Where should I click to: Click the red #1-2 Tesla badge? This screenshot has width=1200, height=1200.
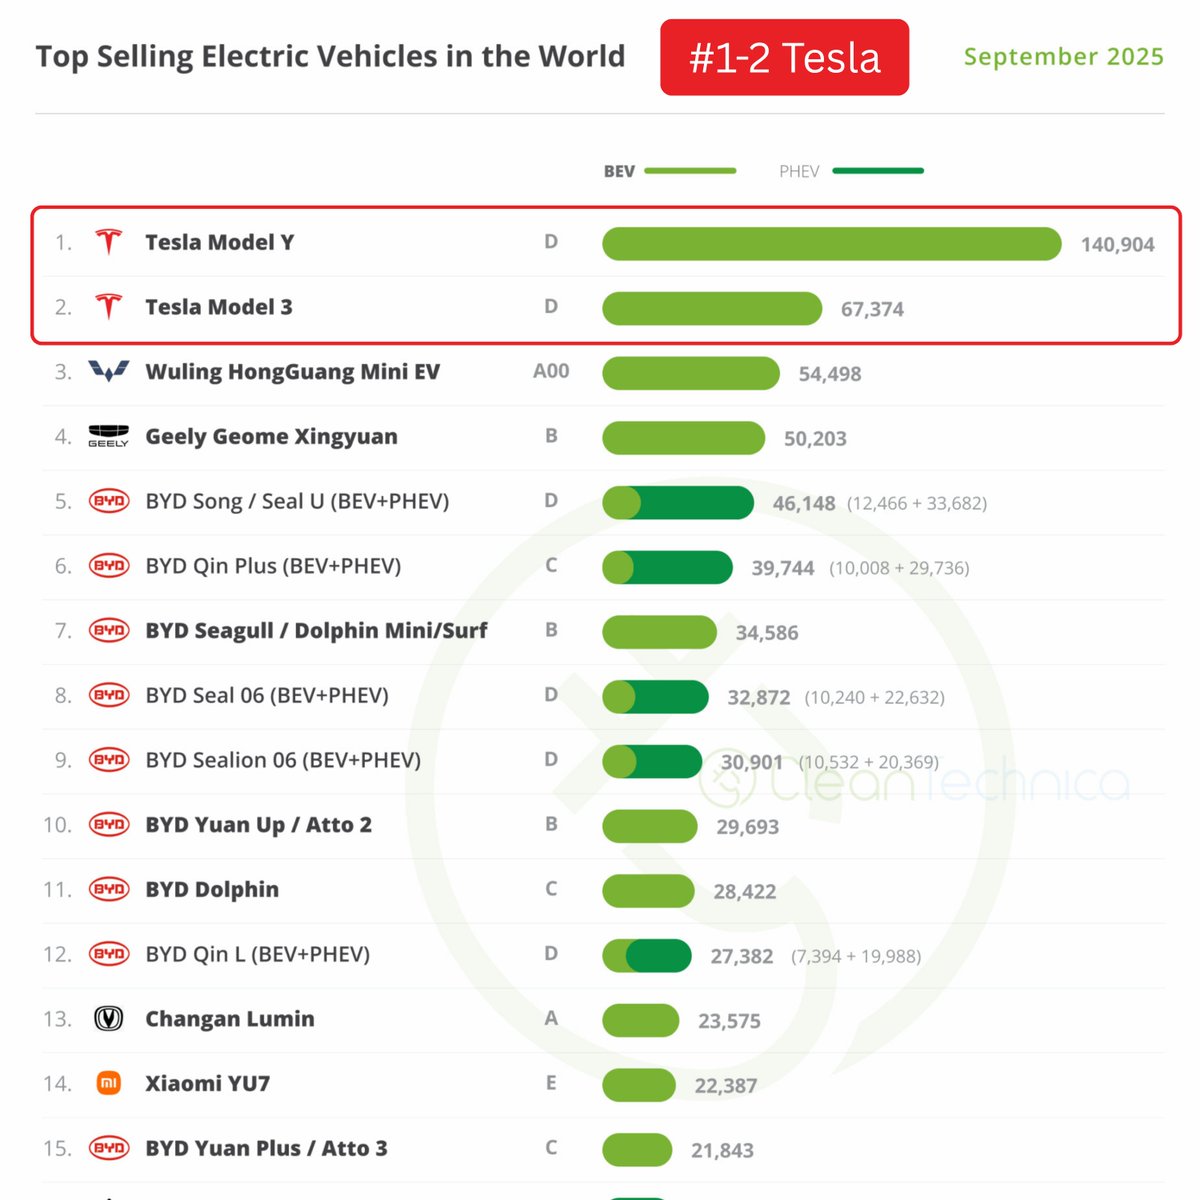pos(784,58)
